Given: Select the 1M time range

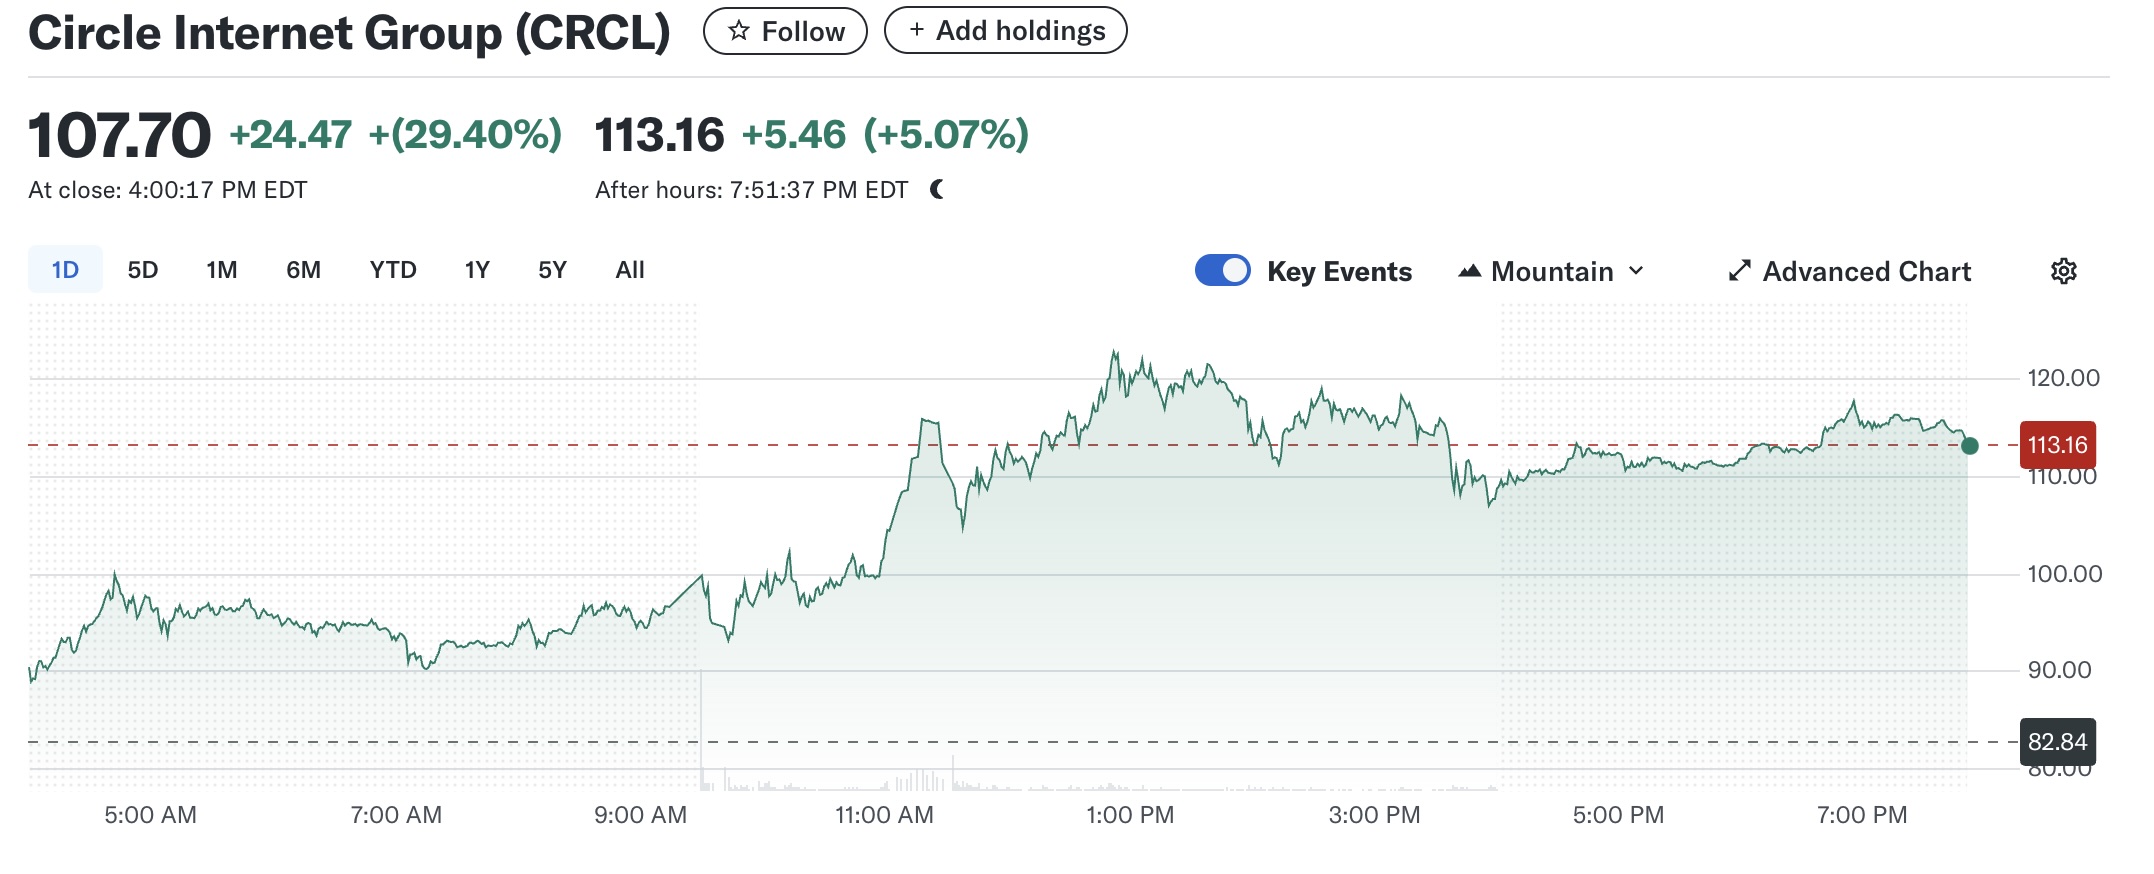Looking at the screenshot, I should (222, 270).
